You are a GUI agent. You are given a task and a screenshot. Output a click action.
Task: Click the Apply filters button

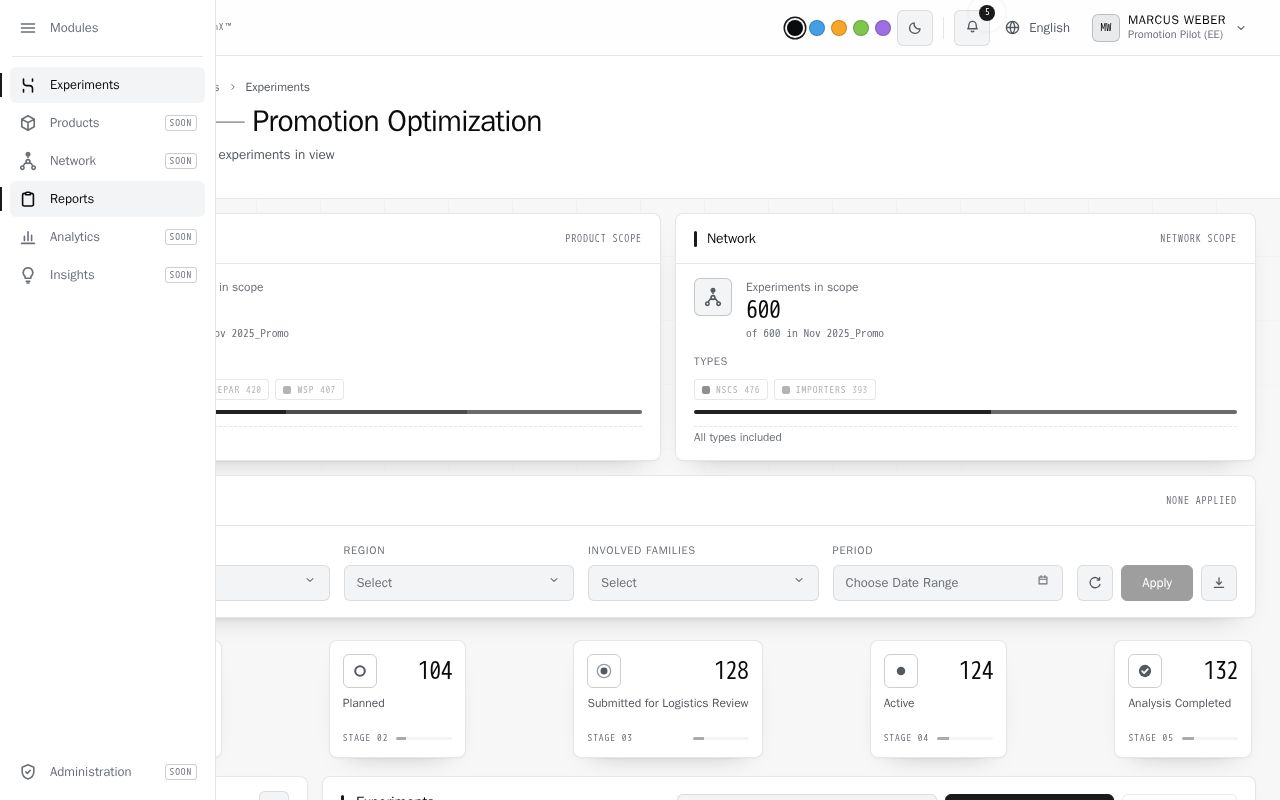point(1157,583)
